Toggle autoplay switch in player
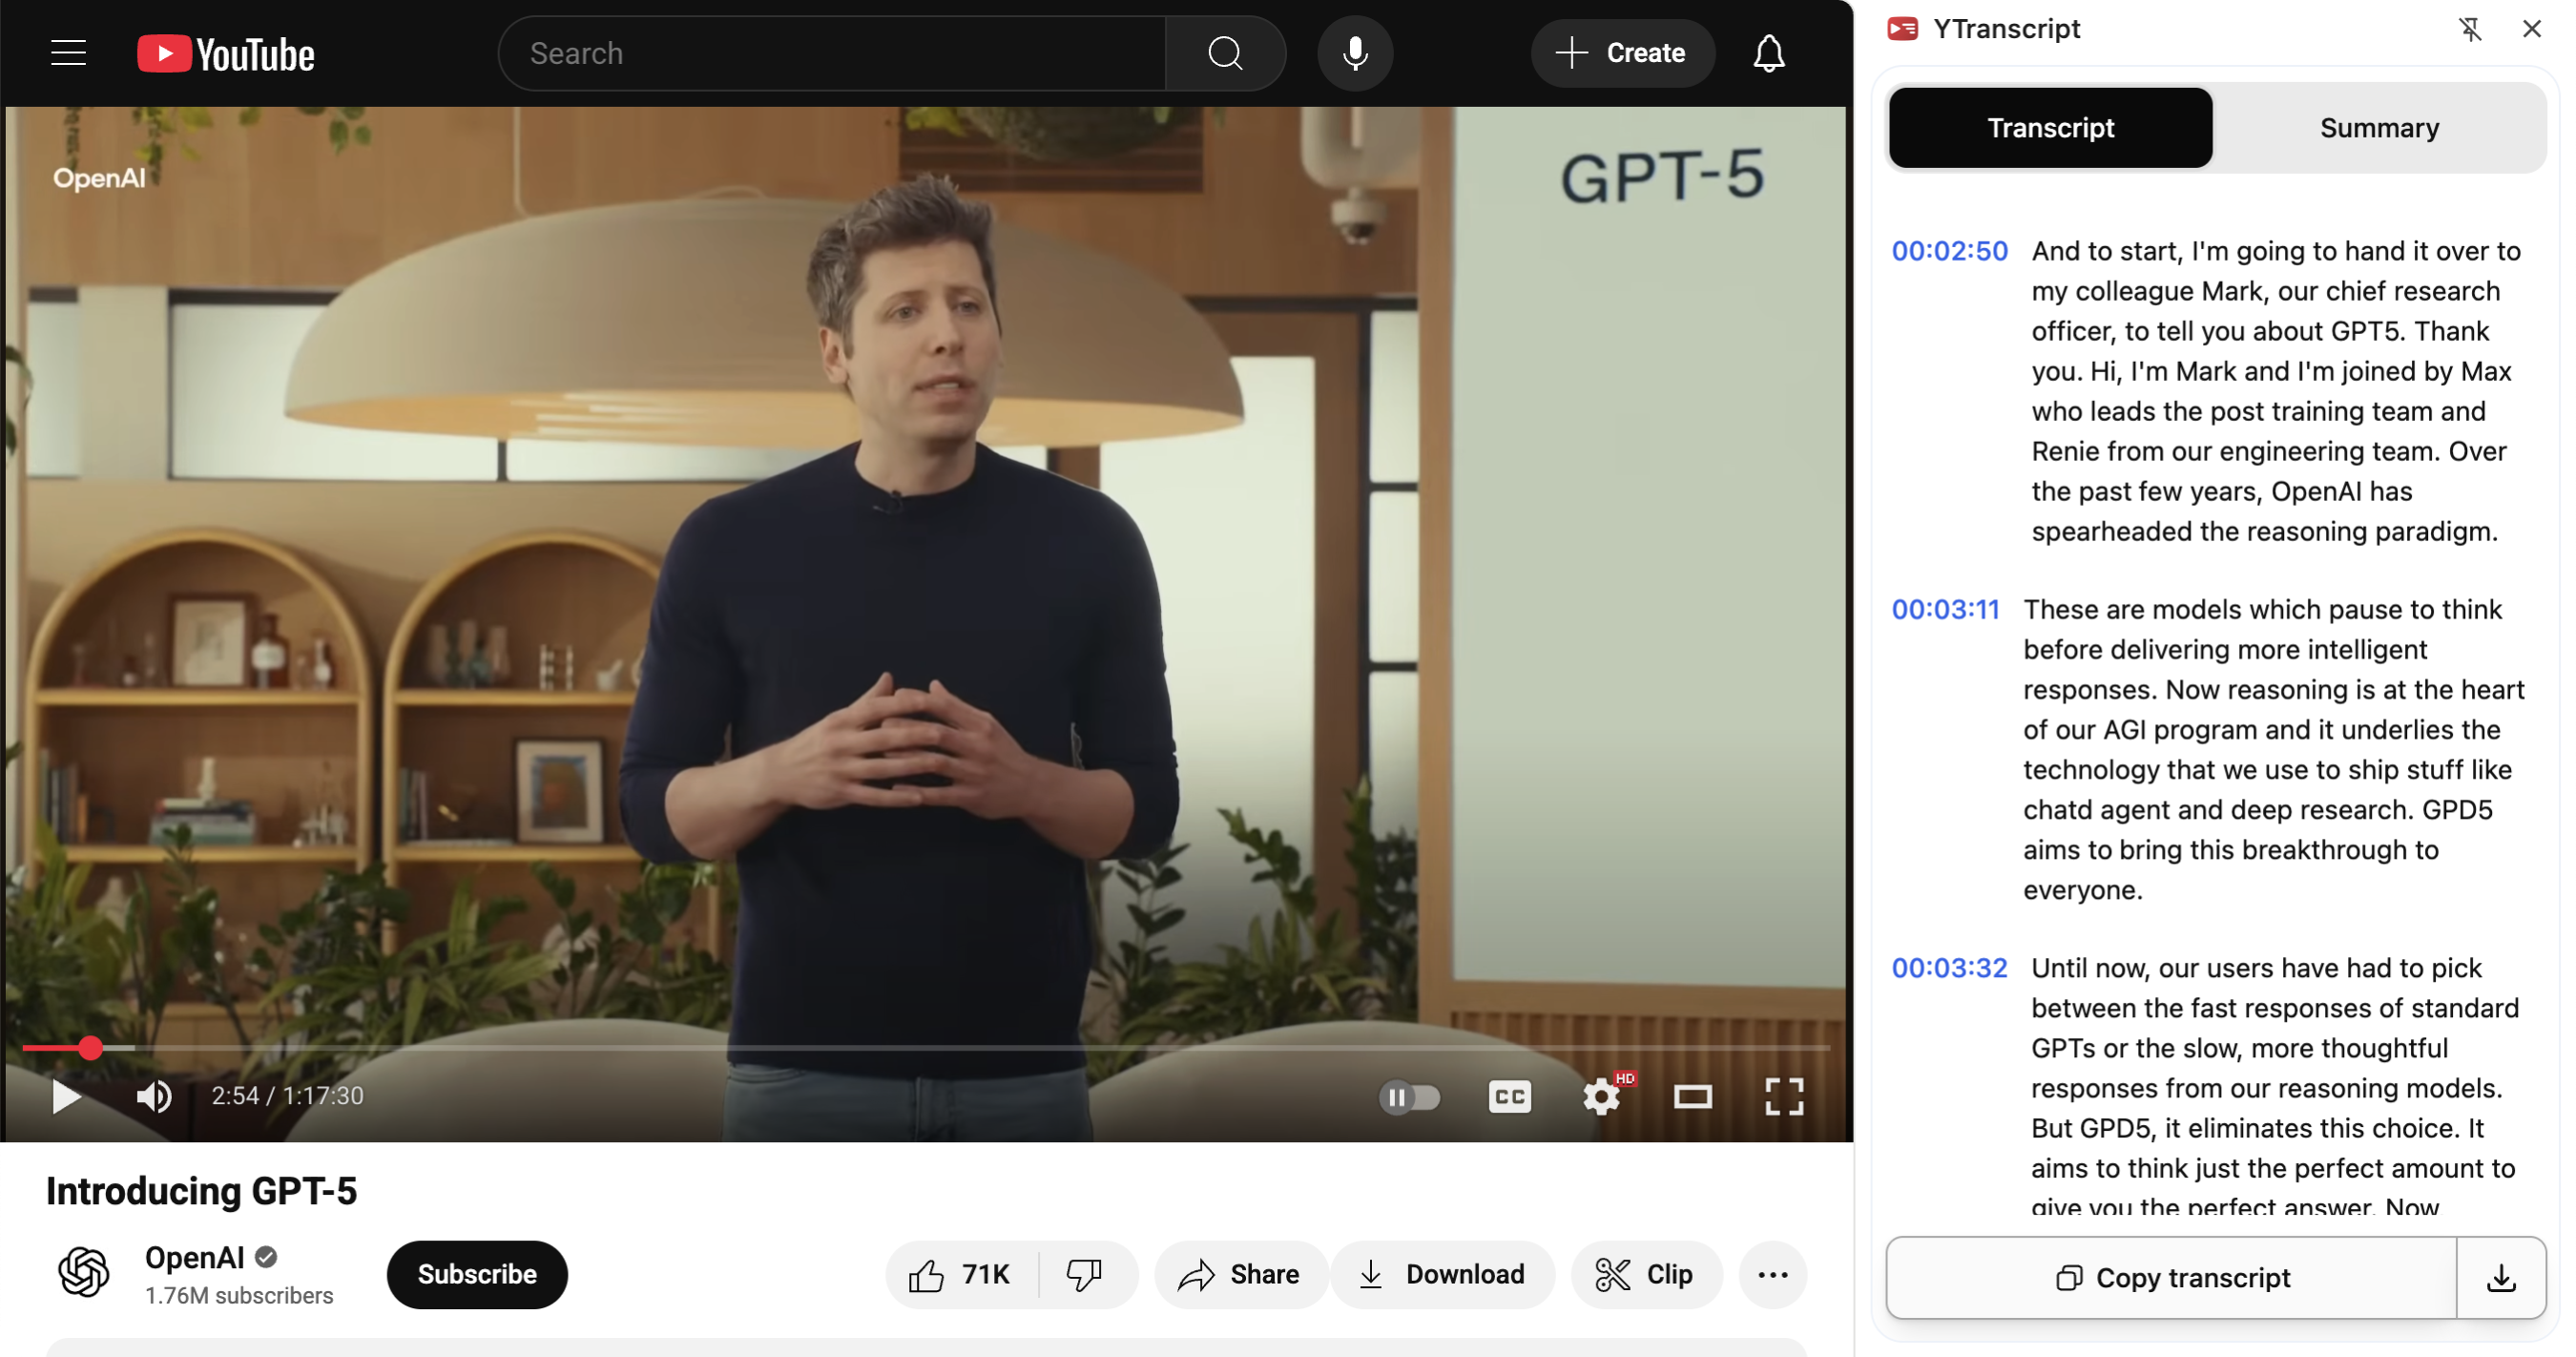 click(1409, 1097)
